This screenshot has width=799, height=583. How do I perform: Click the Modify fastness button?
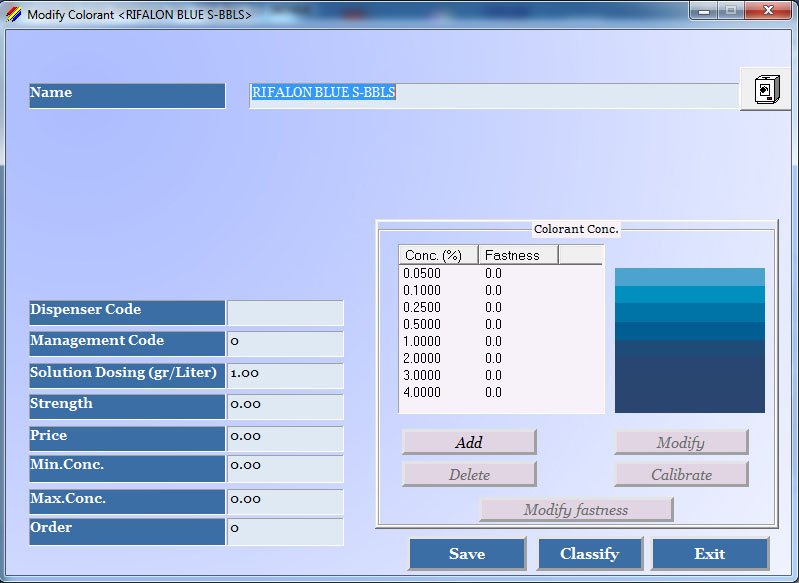576,509
